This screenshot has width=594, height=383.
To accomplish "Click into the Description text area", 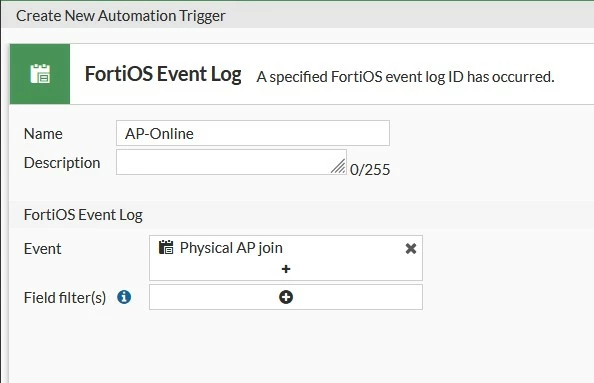I will [x=231, y=162].
